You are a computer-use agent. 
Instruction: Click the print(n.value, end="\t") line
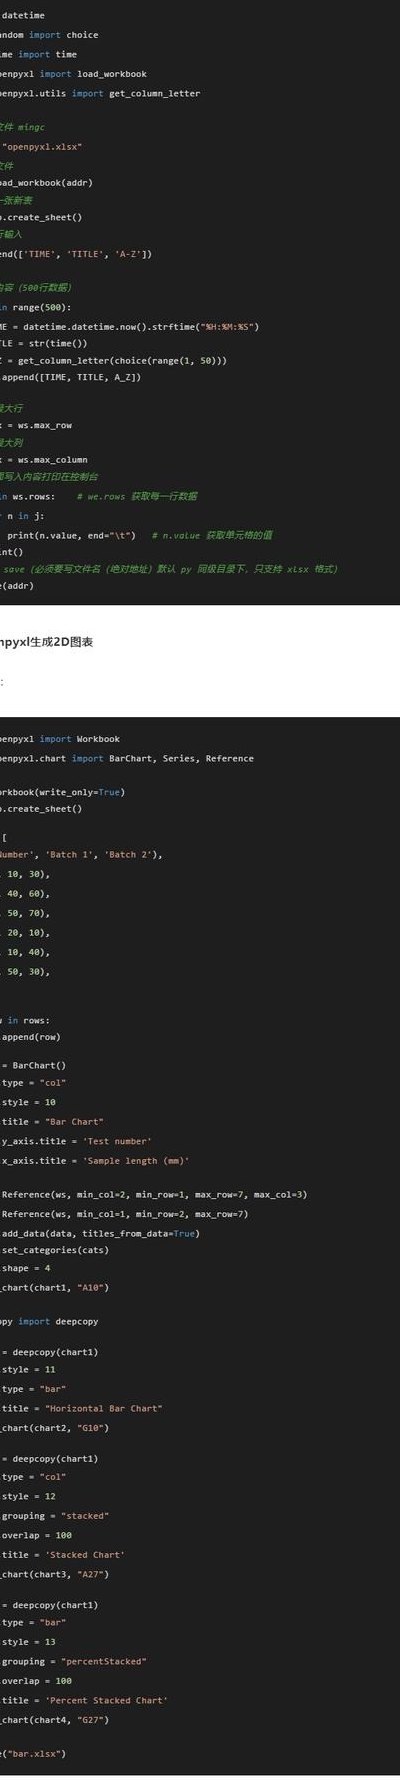point(72,535)
